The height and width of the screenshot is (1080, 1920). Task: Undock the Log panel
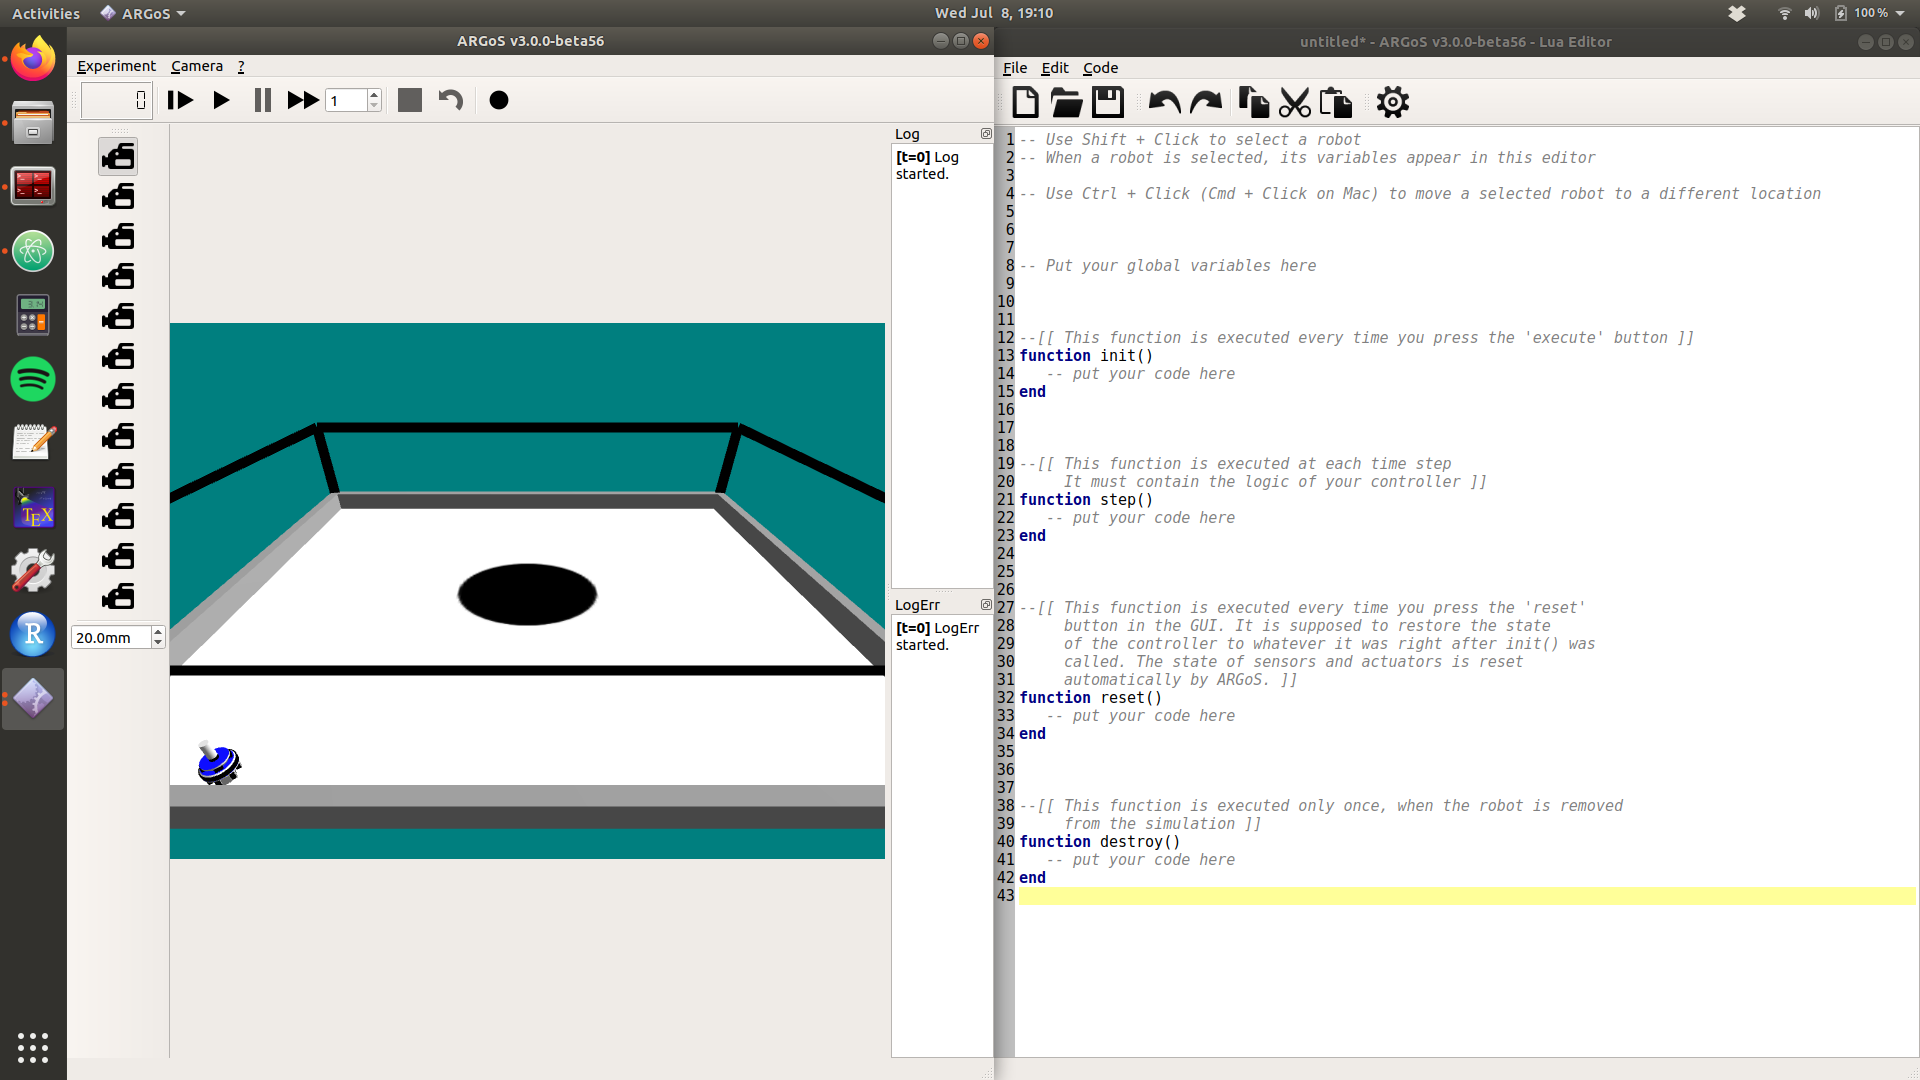click(x=986, y=134)
